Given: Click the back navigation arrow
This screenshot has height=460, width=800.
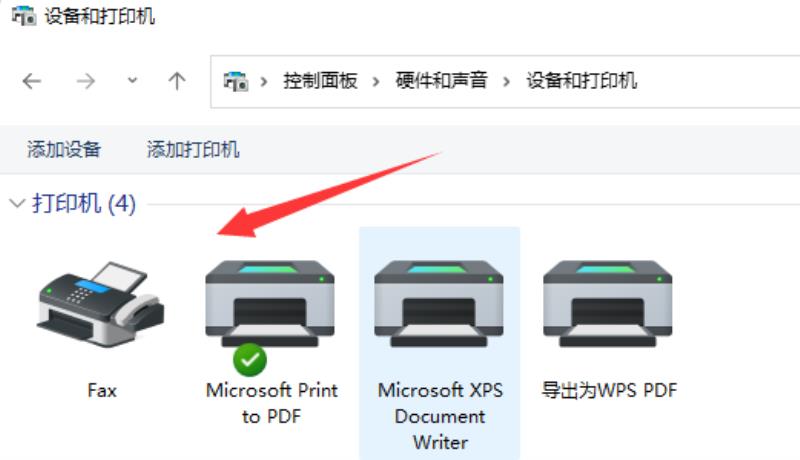Looking at the screenshot, I should coord(32,81).
